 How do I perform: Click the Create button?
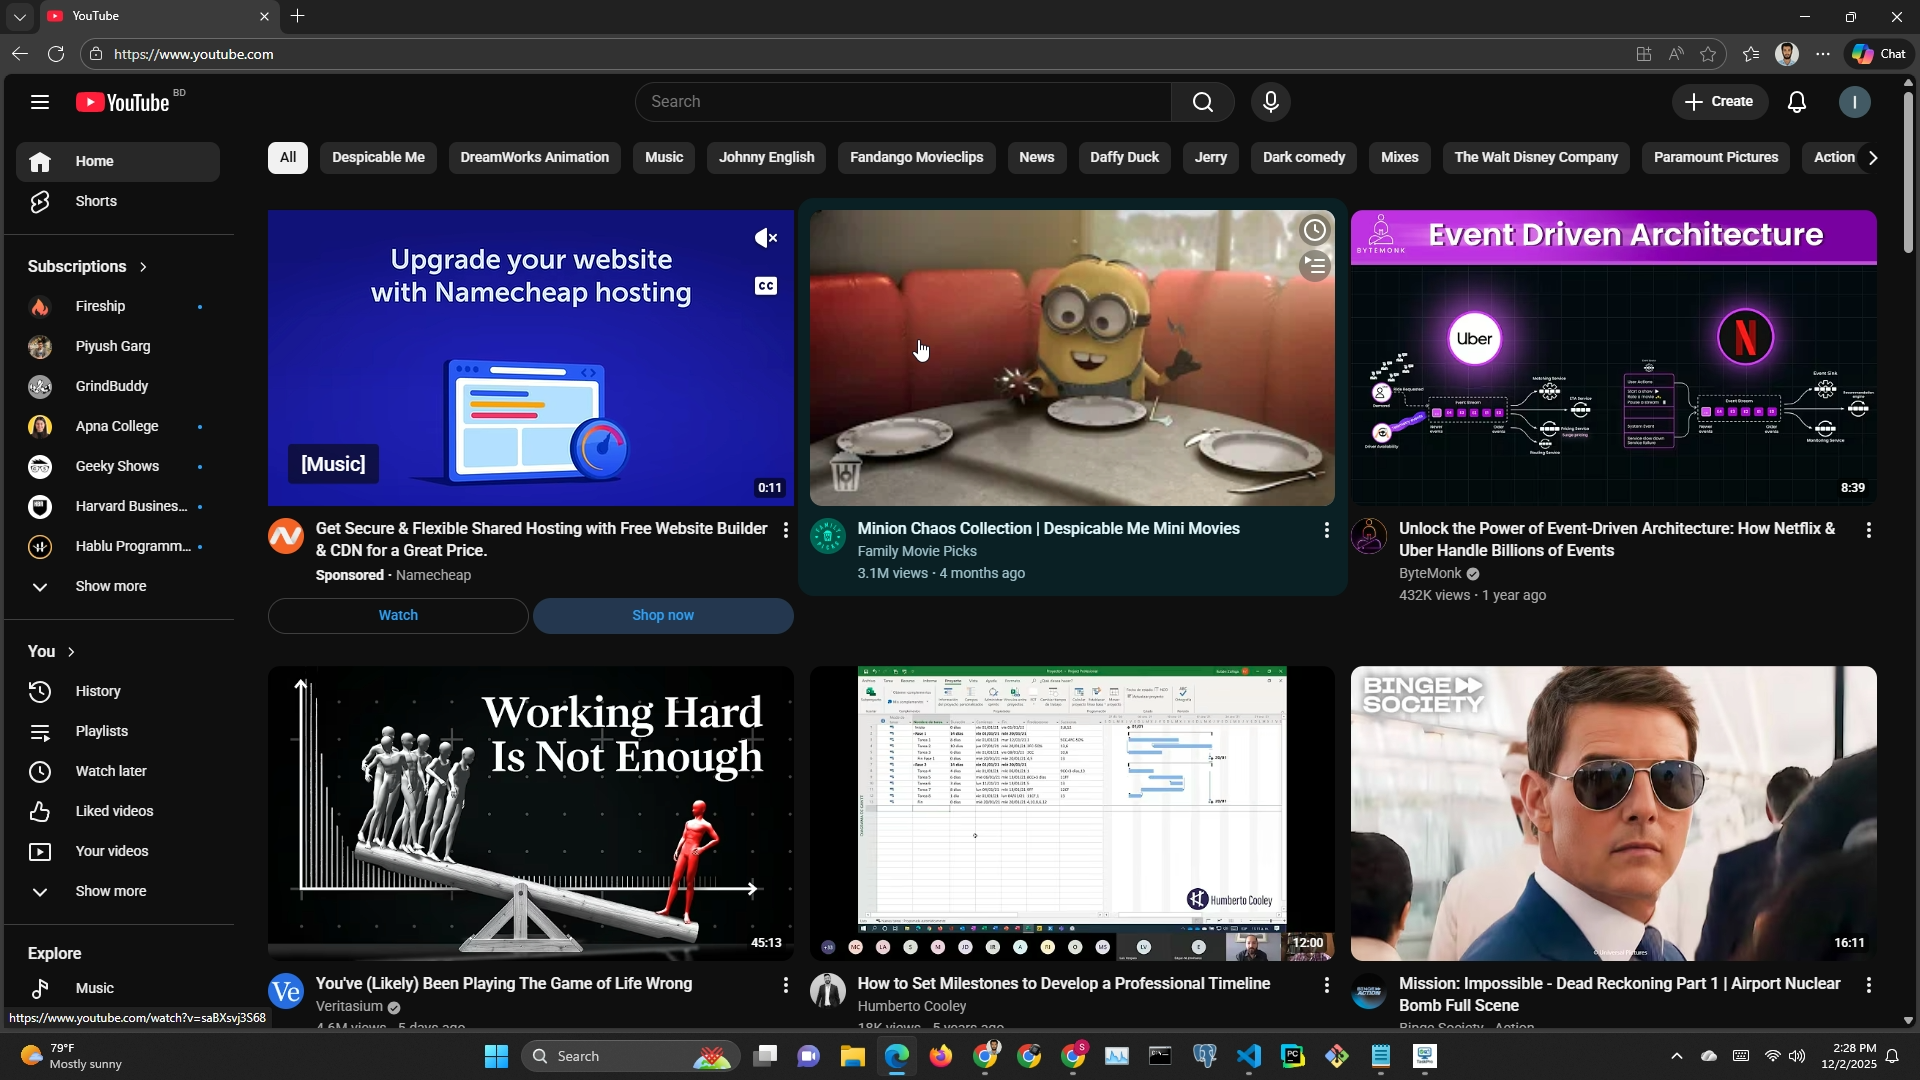[x=1719, y=102]
